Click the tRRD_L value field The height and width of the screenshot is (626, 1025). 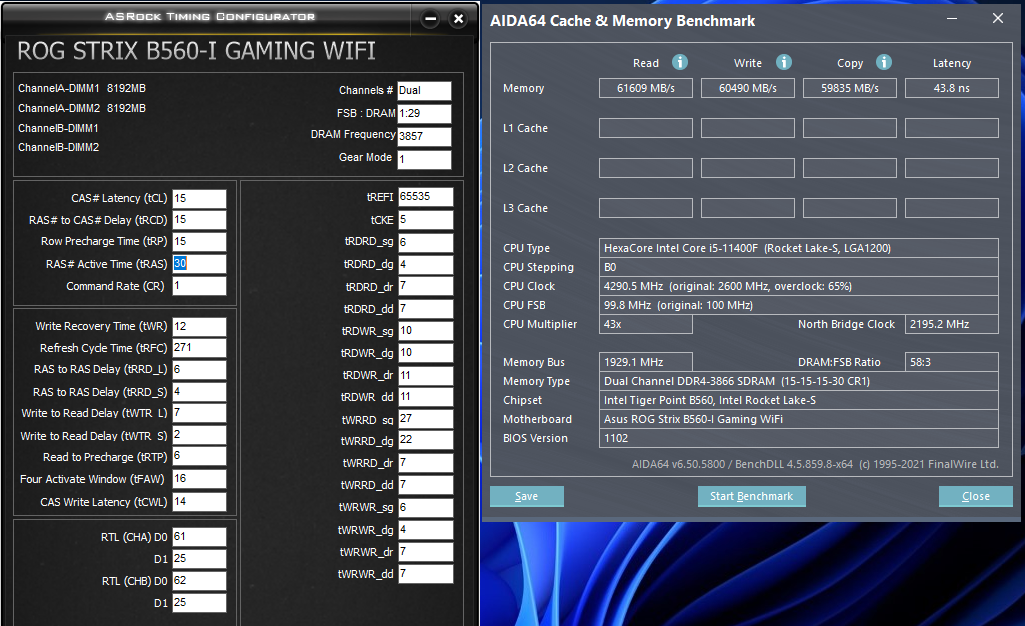click(199, 370)
